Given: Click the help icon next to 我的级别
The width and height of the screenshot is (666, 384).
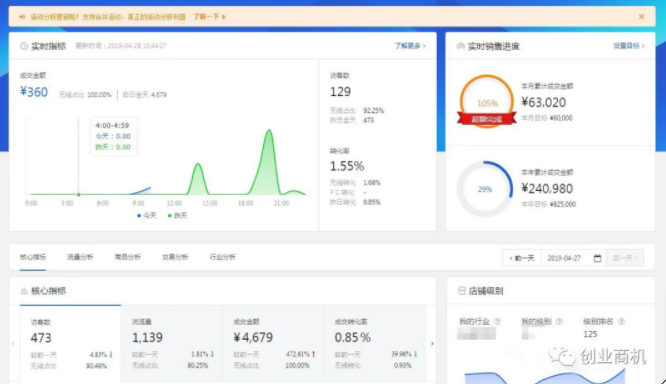Looking at the screenshot, I should tap(559, 322).
